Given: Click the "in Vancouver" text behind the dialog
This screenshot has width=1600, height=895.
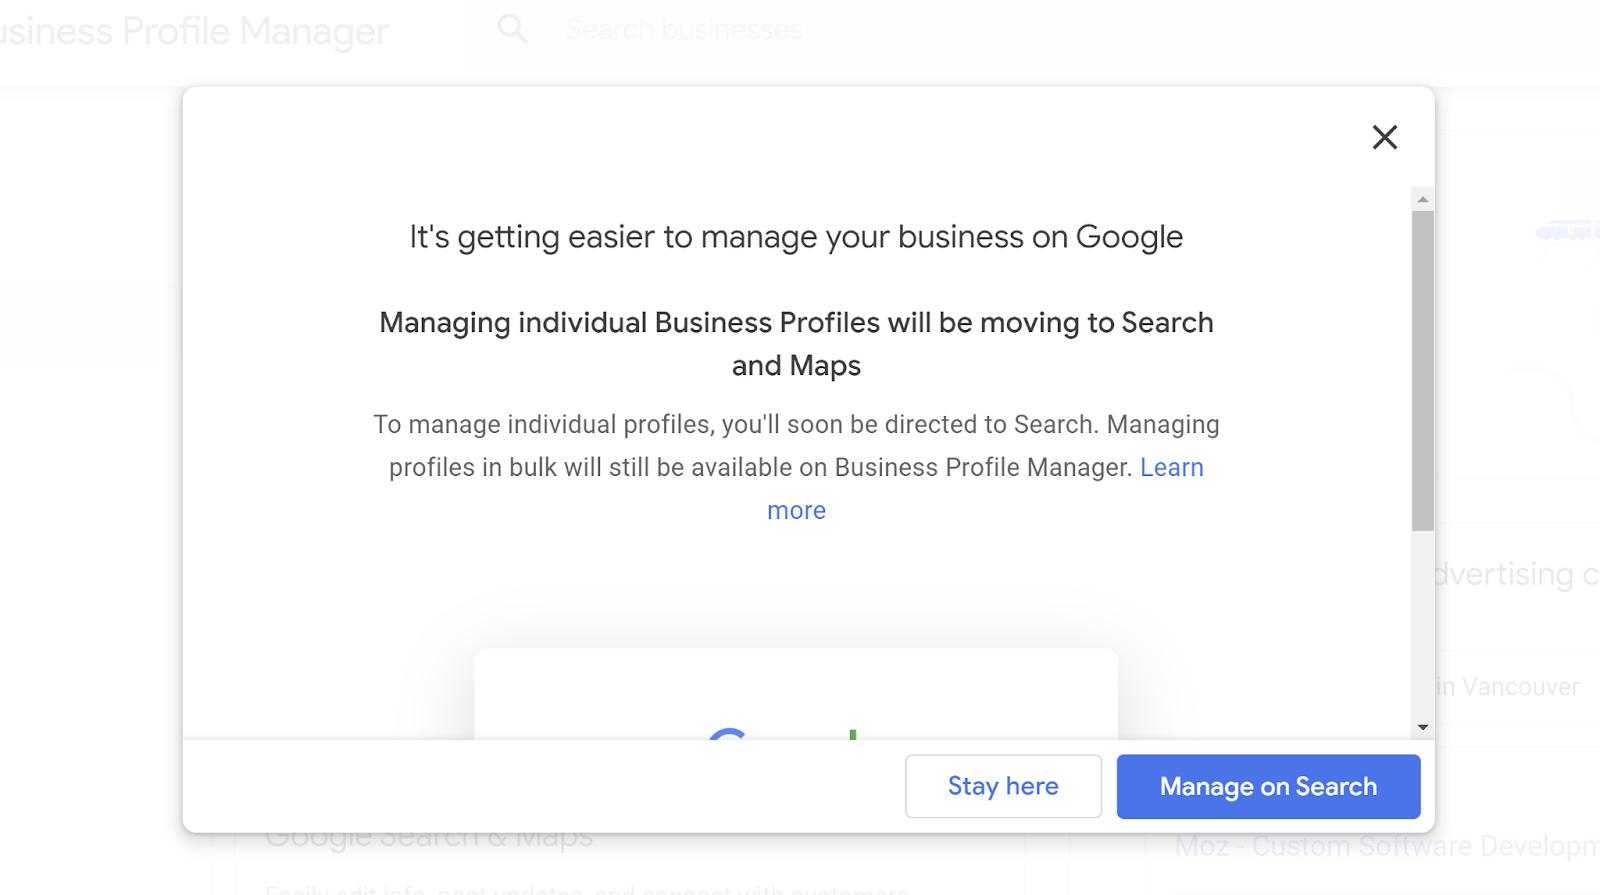Looking at the screenshot, I should [1508, 687].
